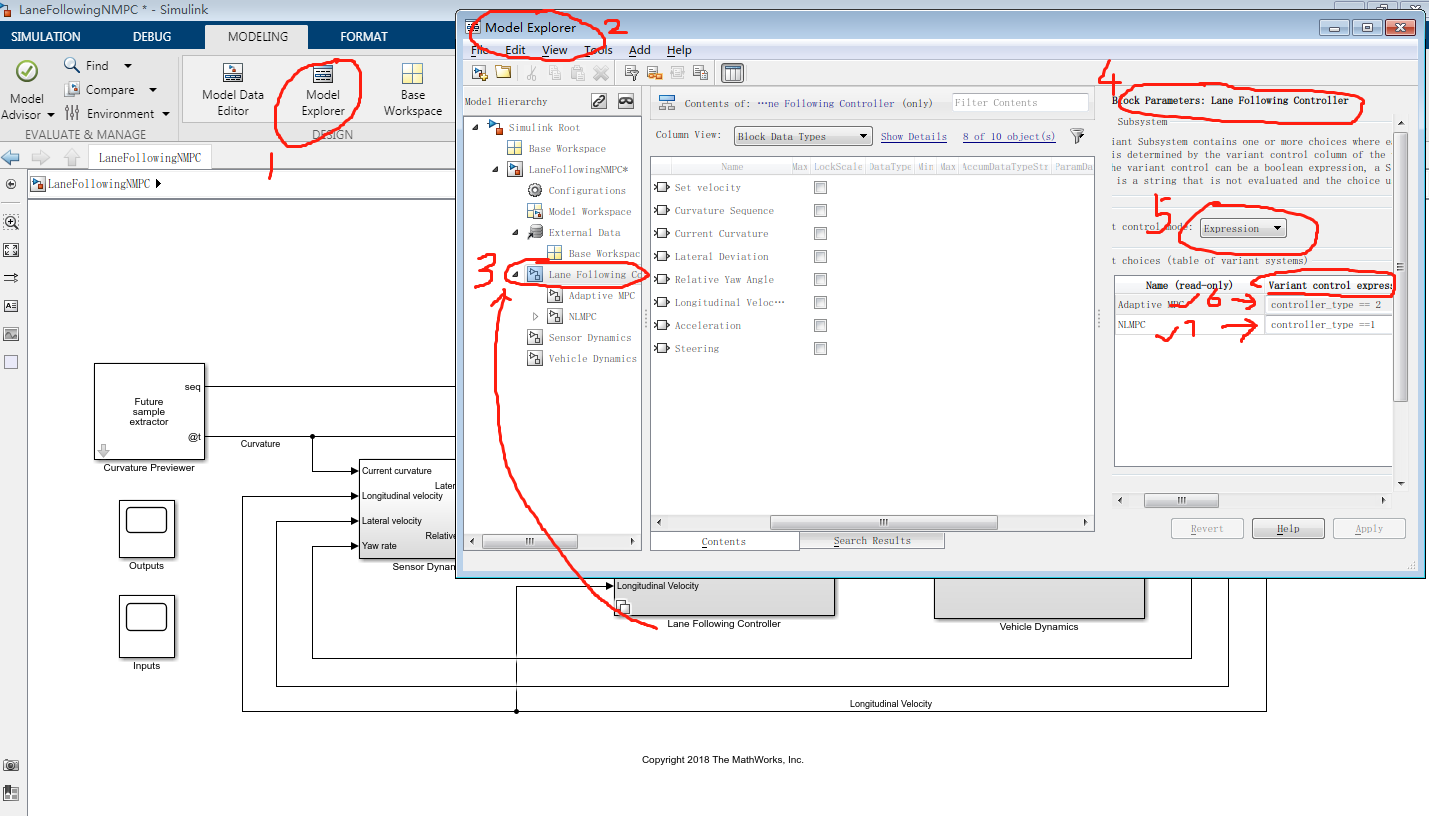
Task: Open Base Workspace in the Design section
Action: [x=413, y=91]
